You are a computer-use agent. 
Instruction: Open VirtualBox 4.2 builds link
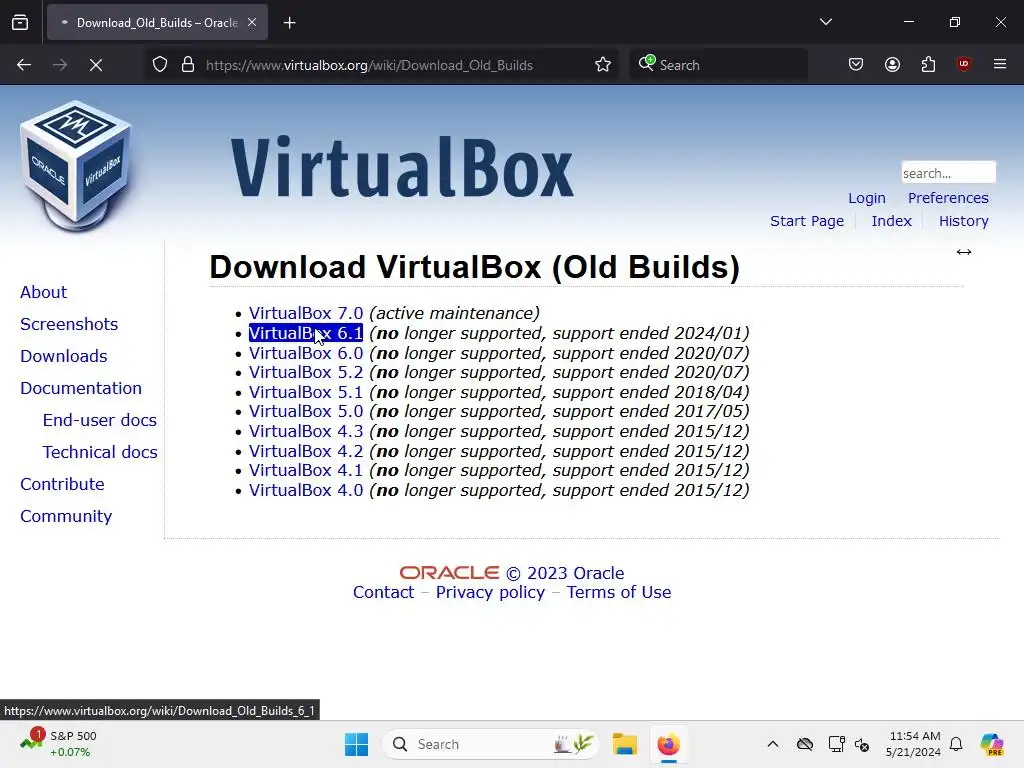(306, 451)
